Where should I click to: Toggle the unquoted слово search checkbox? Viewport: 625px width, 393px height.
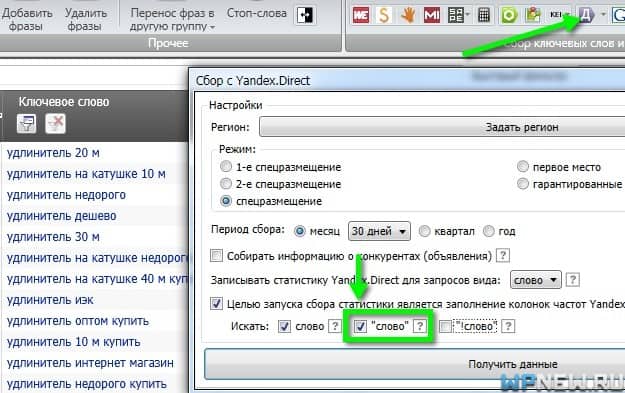[284, 326]
